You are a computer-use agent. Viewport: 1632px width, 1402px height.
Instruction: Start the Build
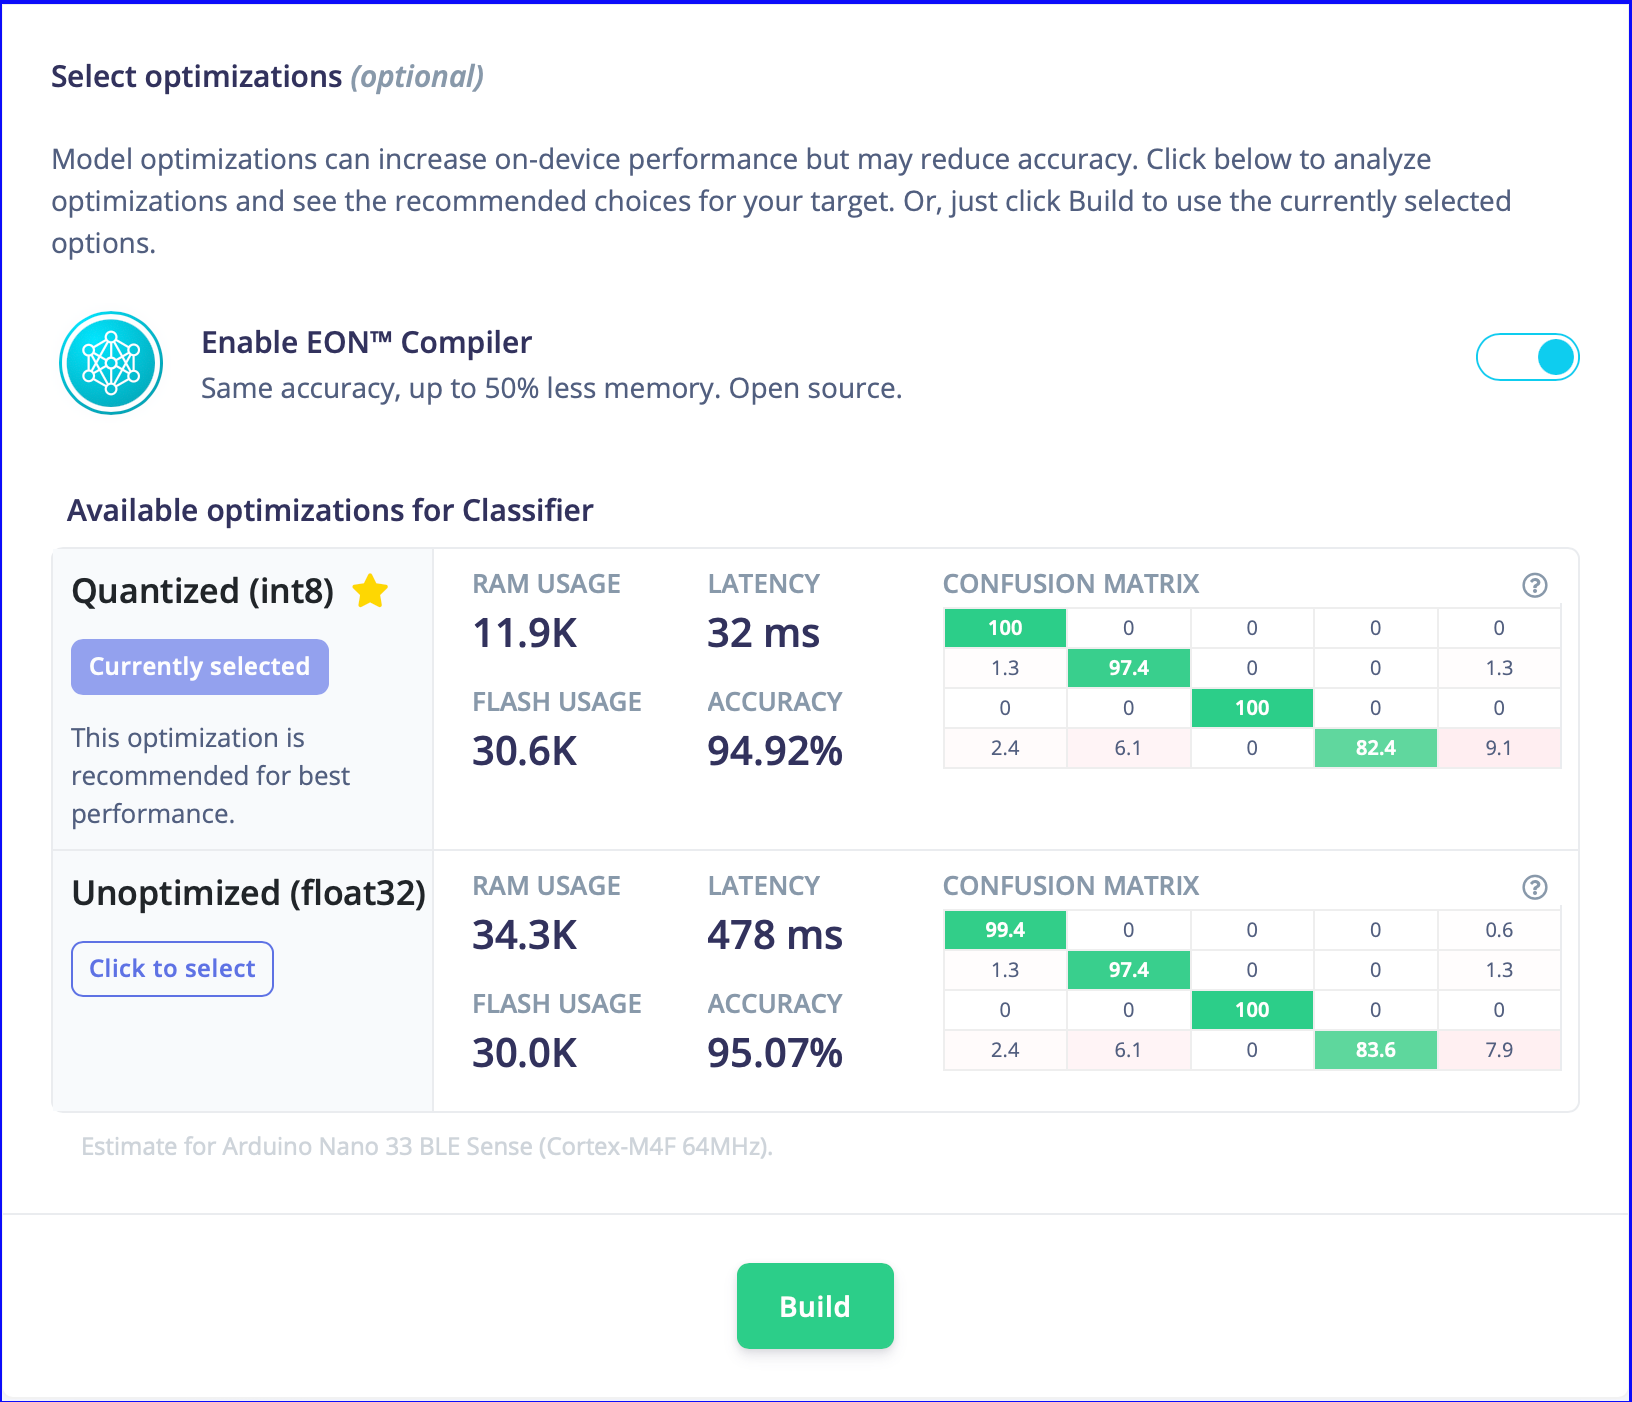click(x=815, y=1306)
